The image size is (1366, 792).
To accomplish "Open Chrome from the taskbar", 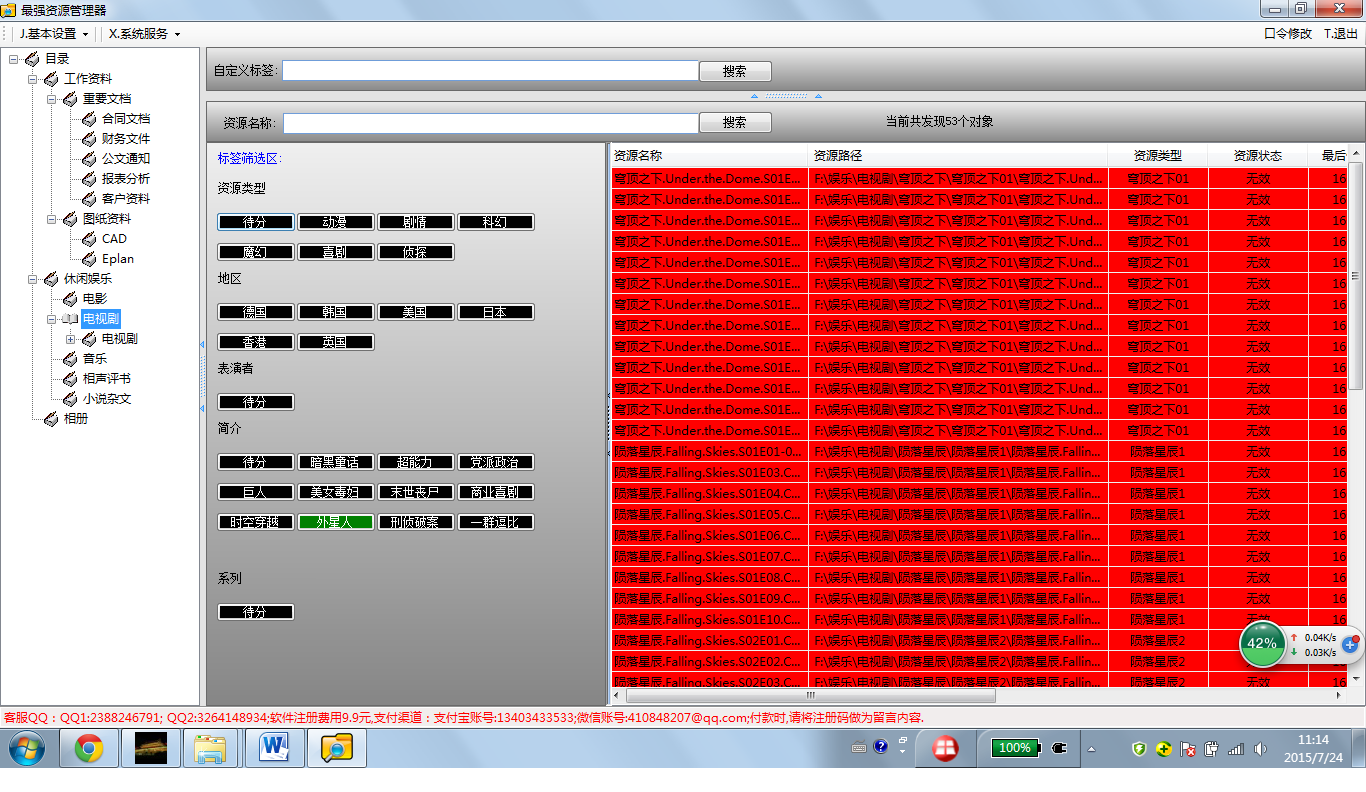I will pos(89,748).
